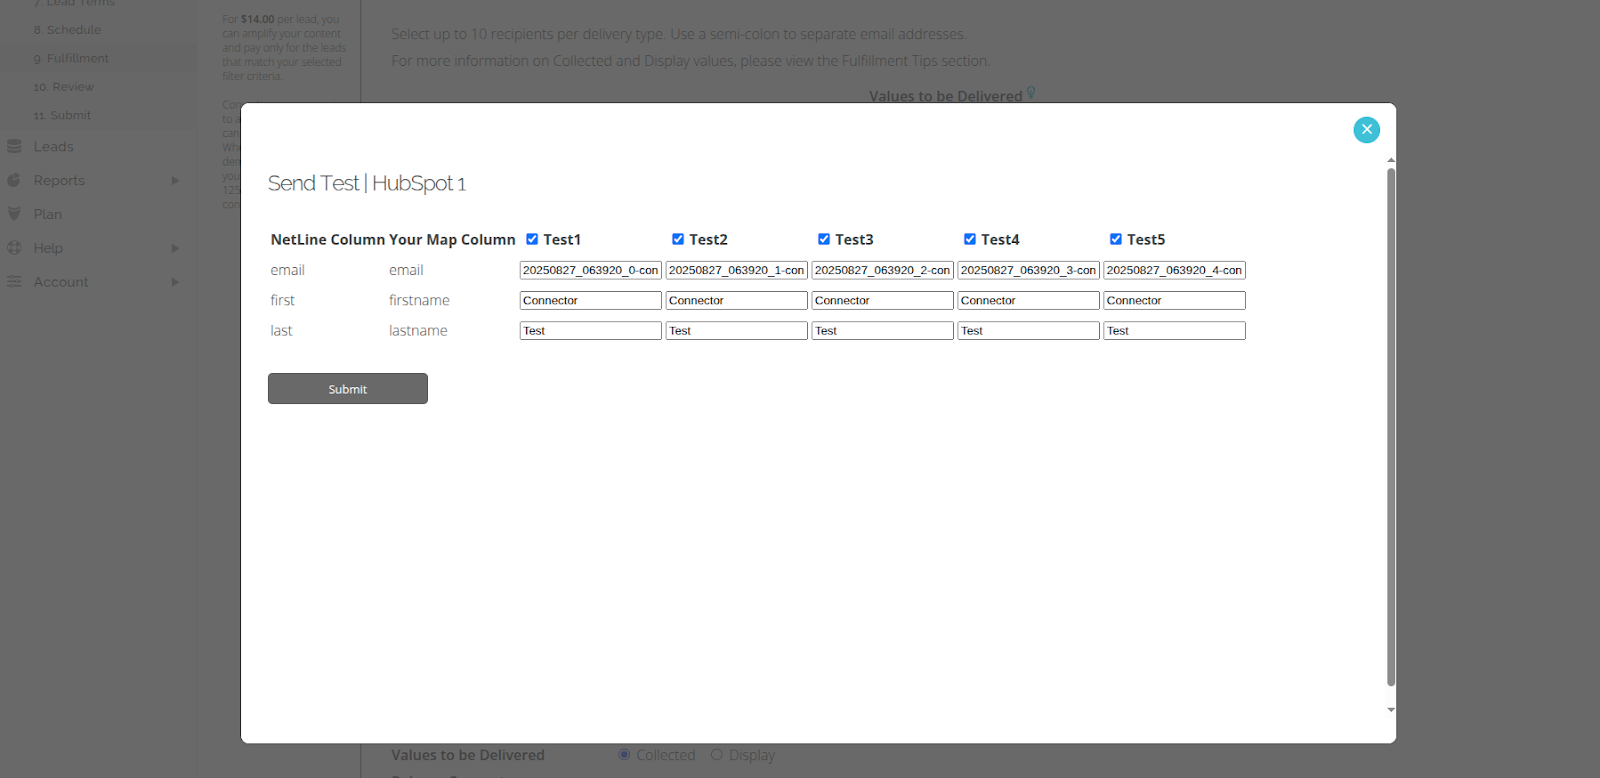The height and width of the screenshot is (778, 1600).
Task: Click the Account list icon
Action: (x=14, y=282)
